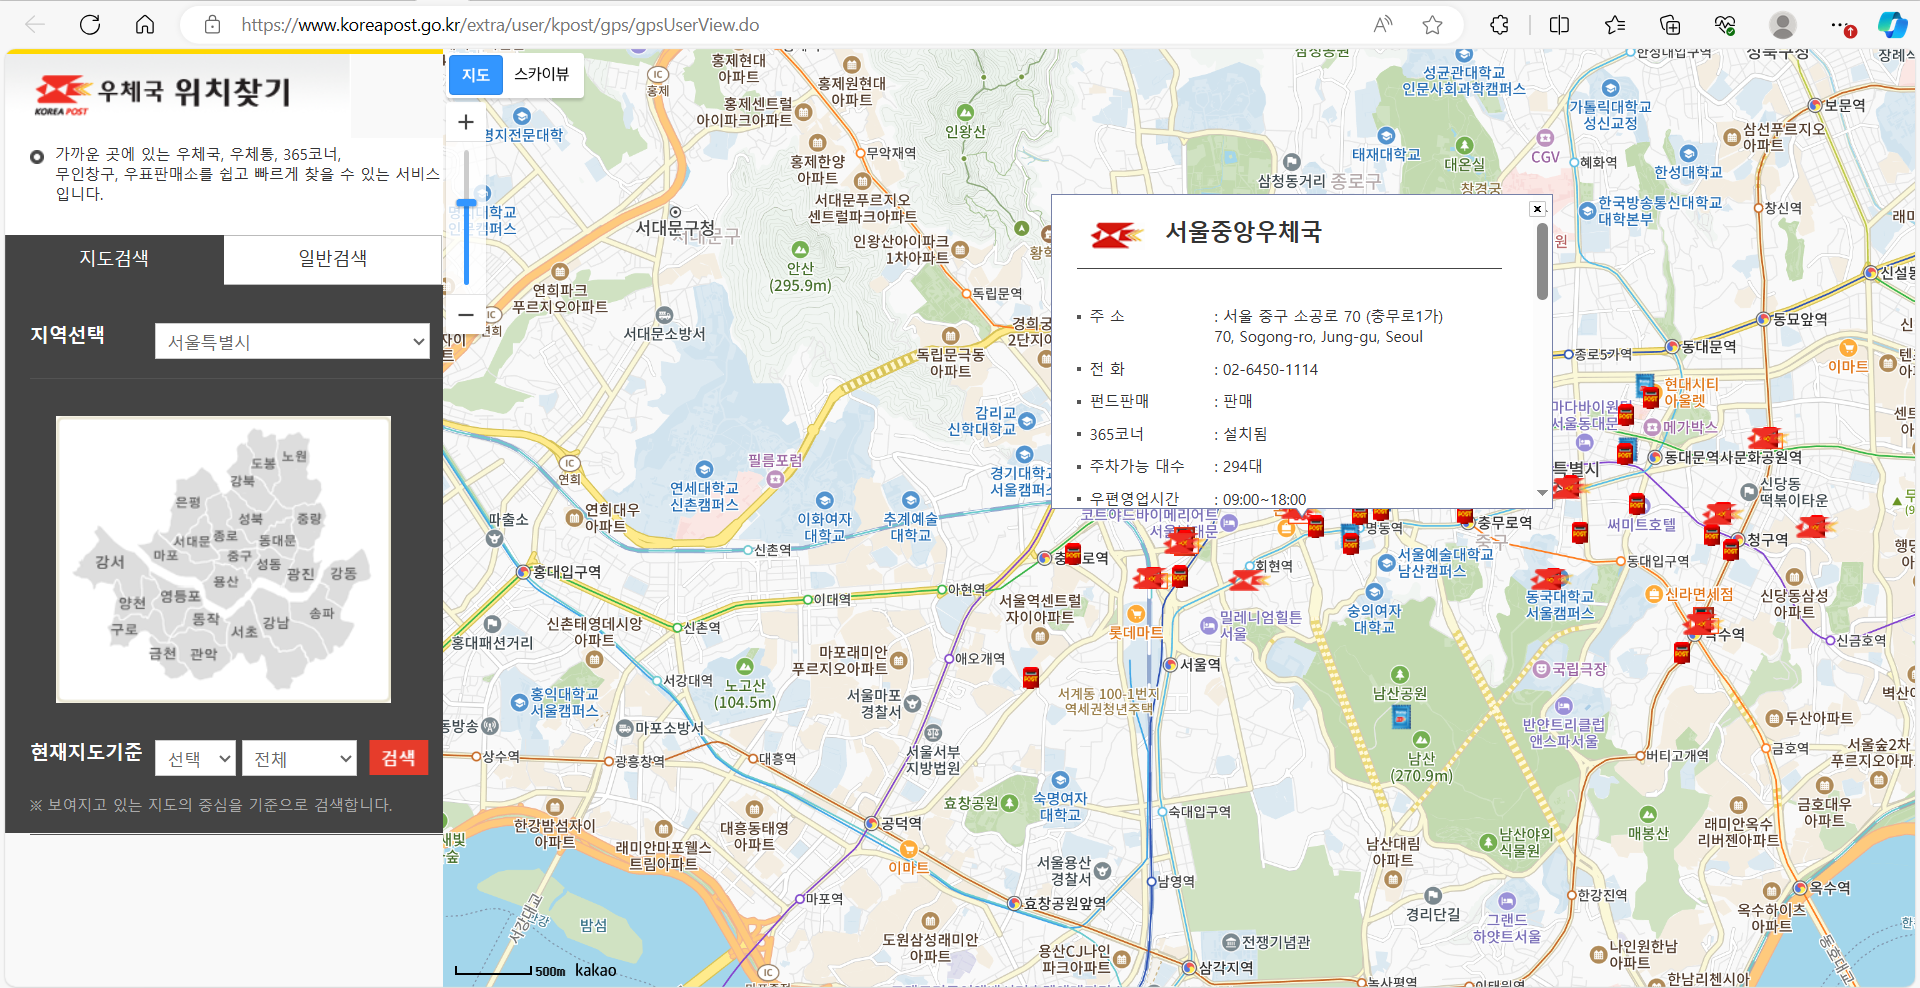Image resolution: width=1920 pixels, height=988 pixels.
Task: Open the kakao map logo link
Action: point(596,970)
